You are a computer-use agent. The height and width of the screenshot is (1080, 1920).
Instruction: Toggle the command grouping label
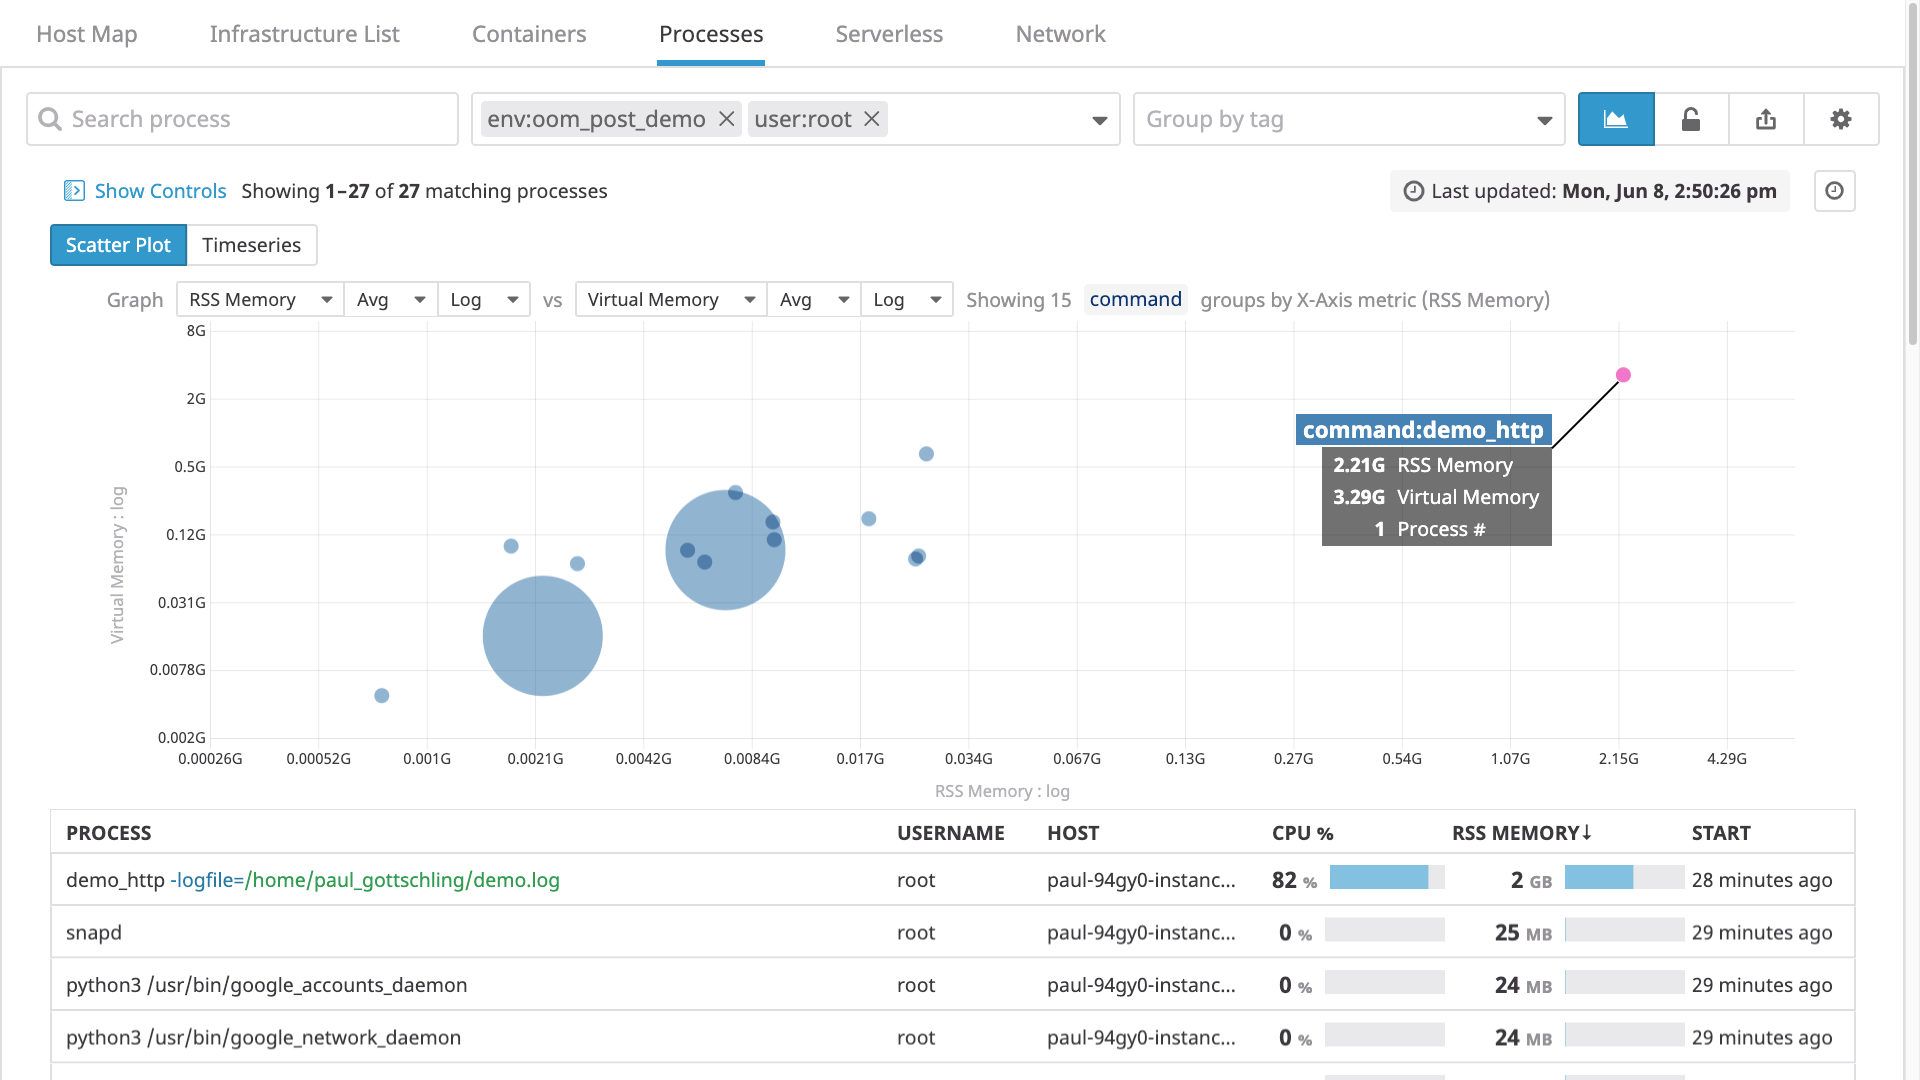tap(1135, 299)
